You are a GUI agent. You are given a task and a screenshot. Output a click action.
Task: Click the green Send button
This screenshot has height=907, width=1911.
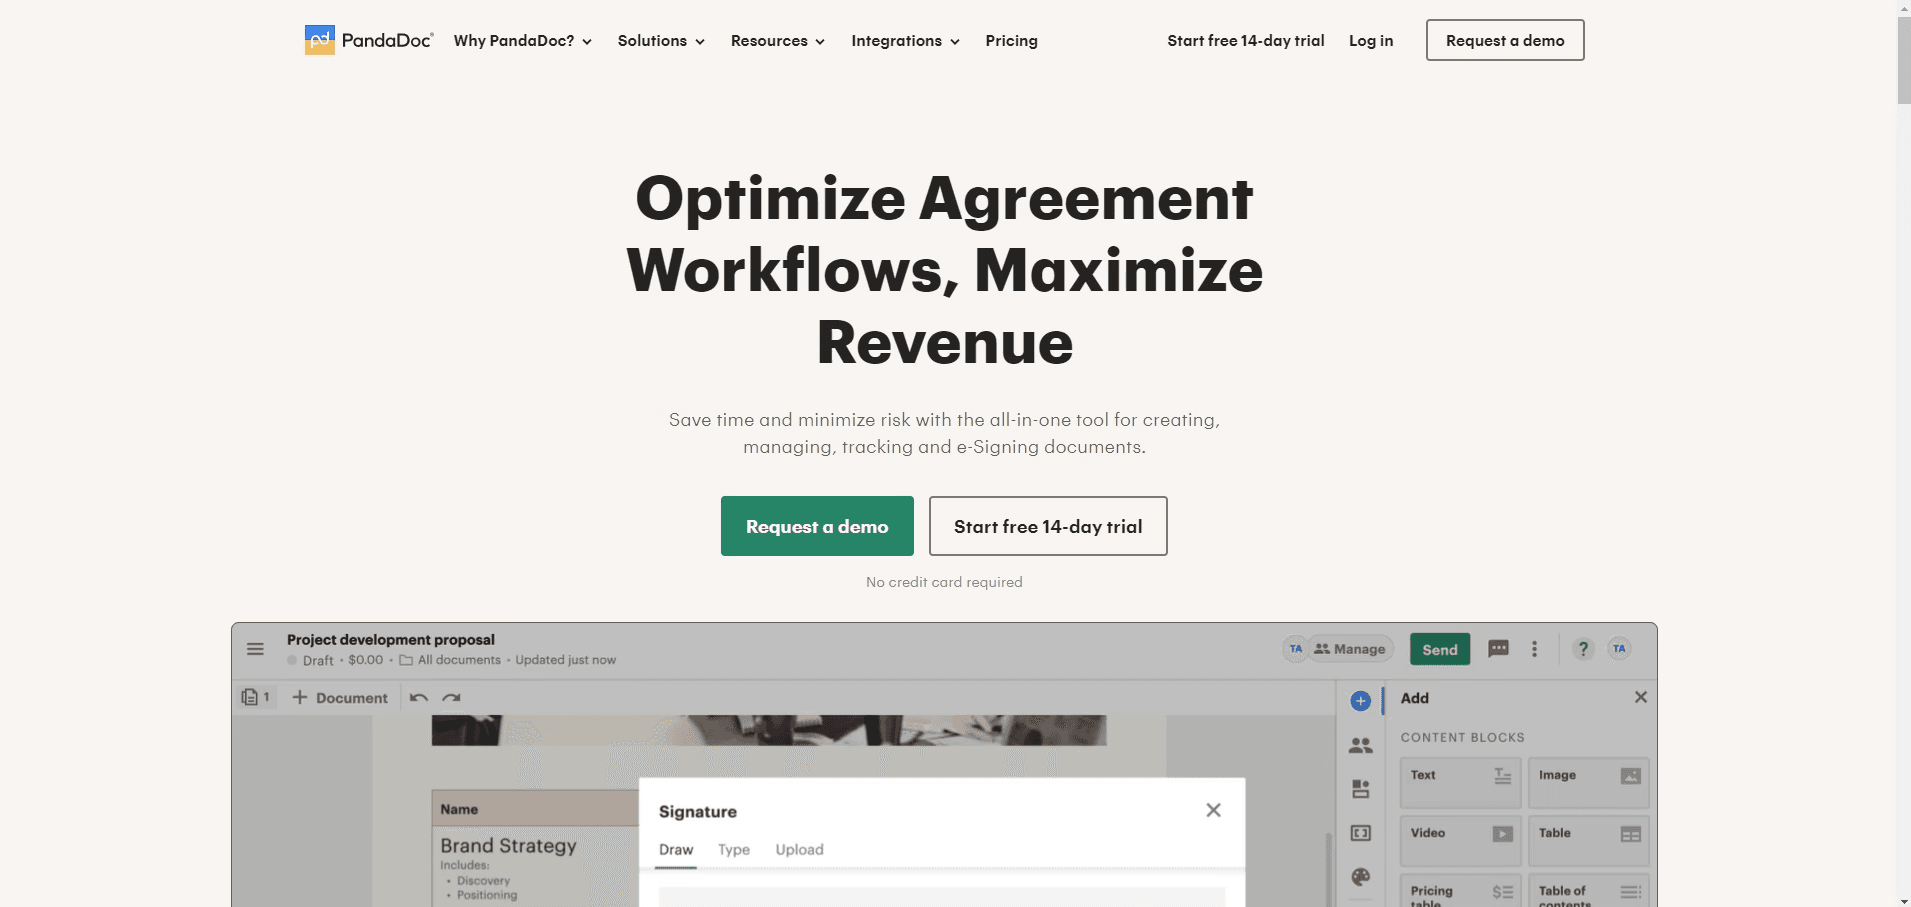click(1440, 649)
